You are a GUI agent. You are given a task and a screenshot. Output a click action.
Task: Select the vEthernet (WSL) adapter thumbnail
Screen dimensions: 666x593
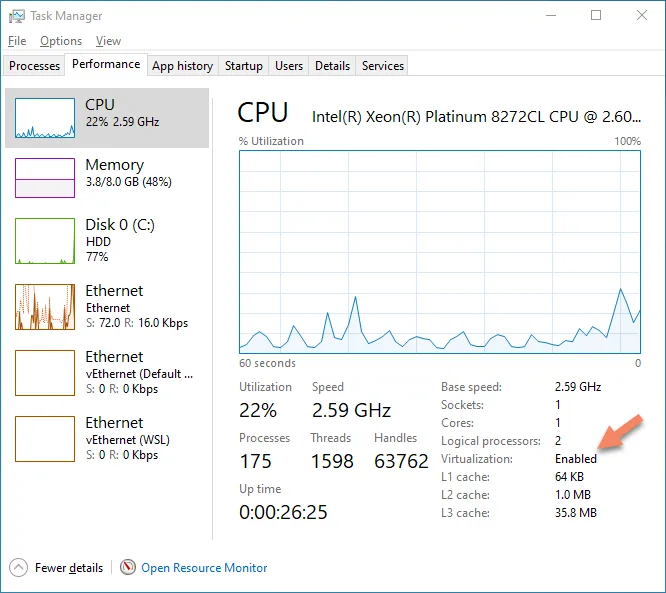pyautogui.click(x=45, y=438)
